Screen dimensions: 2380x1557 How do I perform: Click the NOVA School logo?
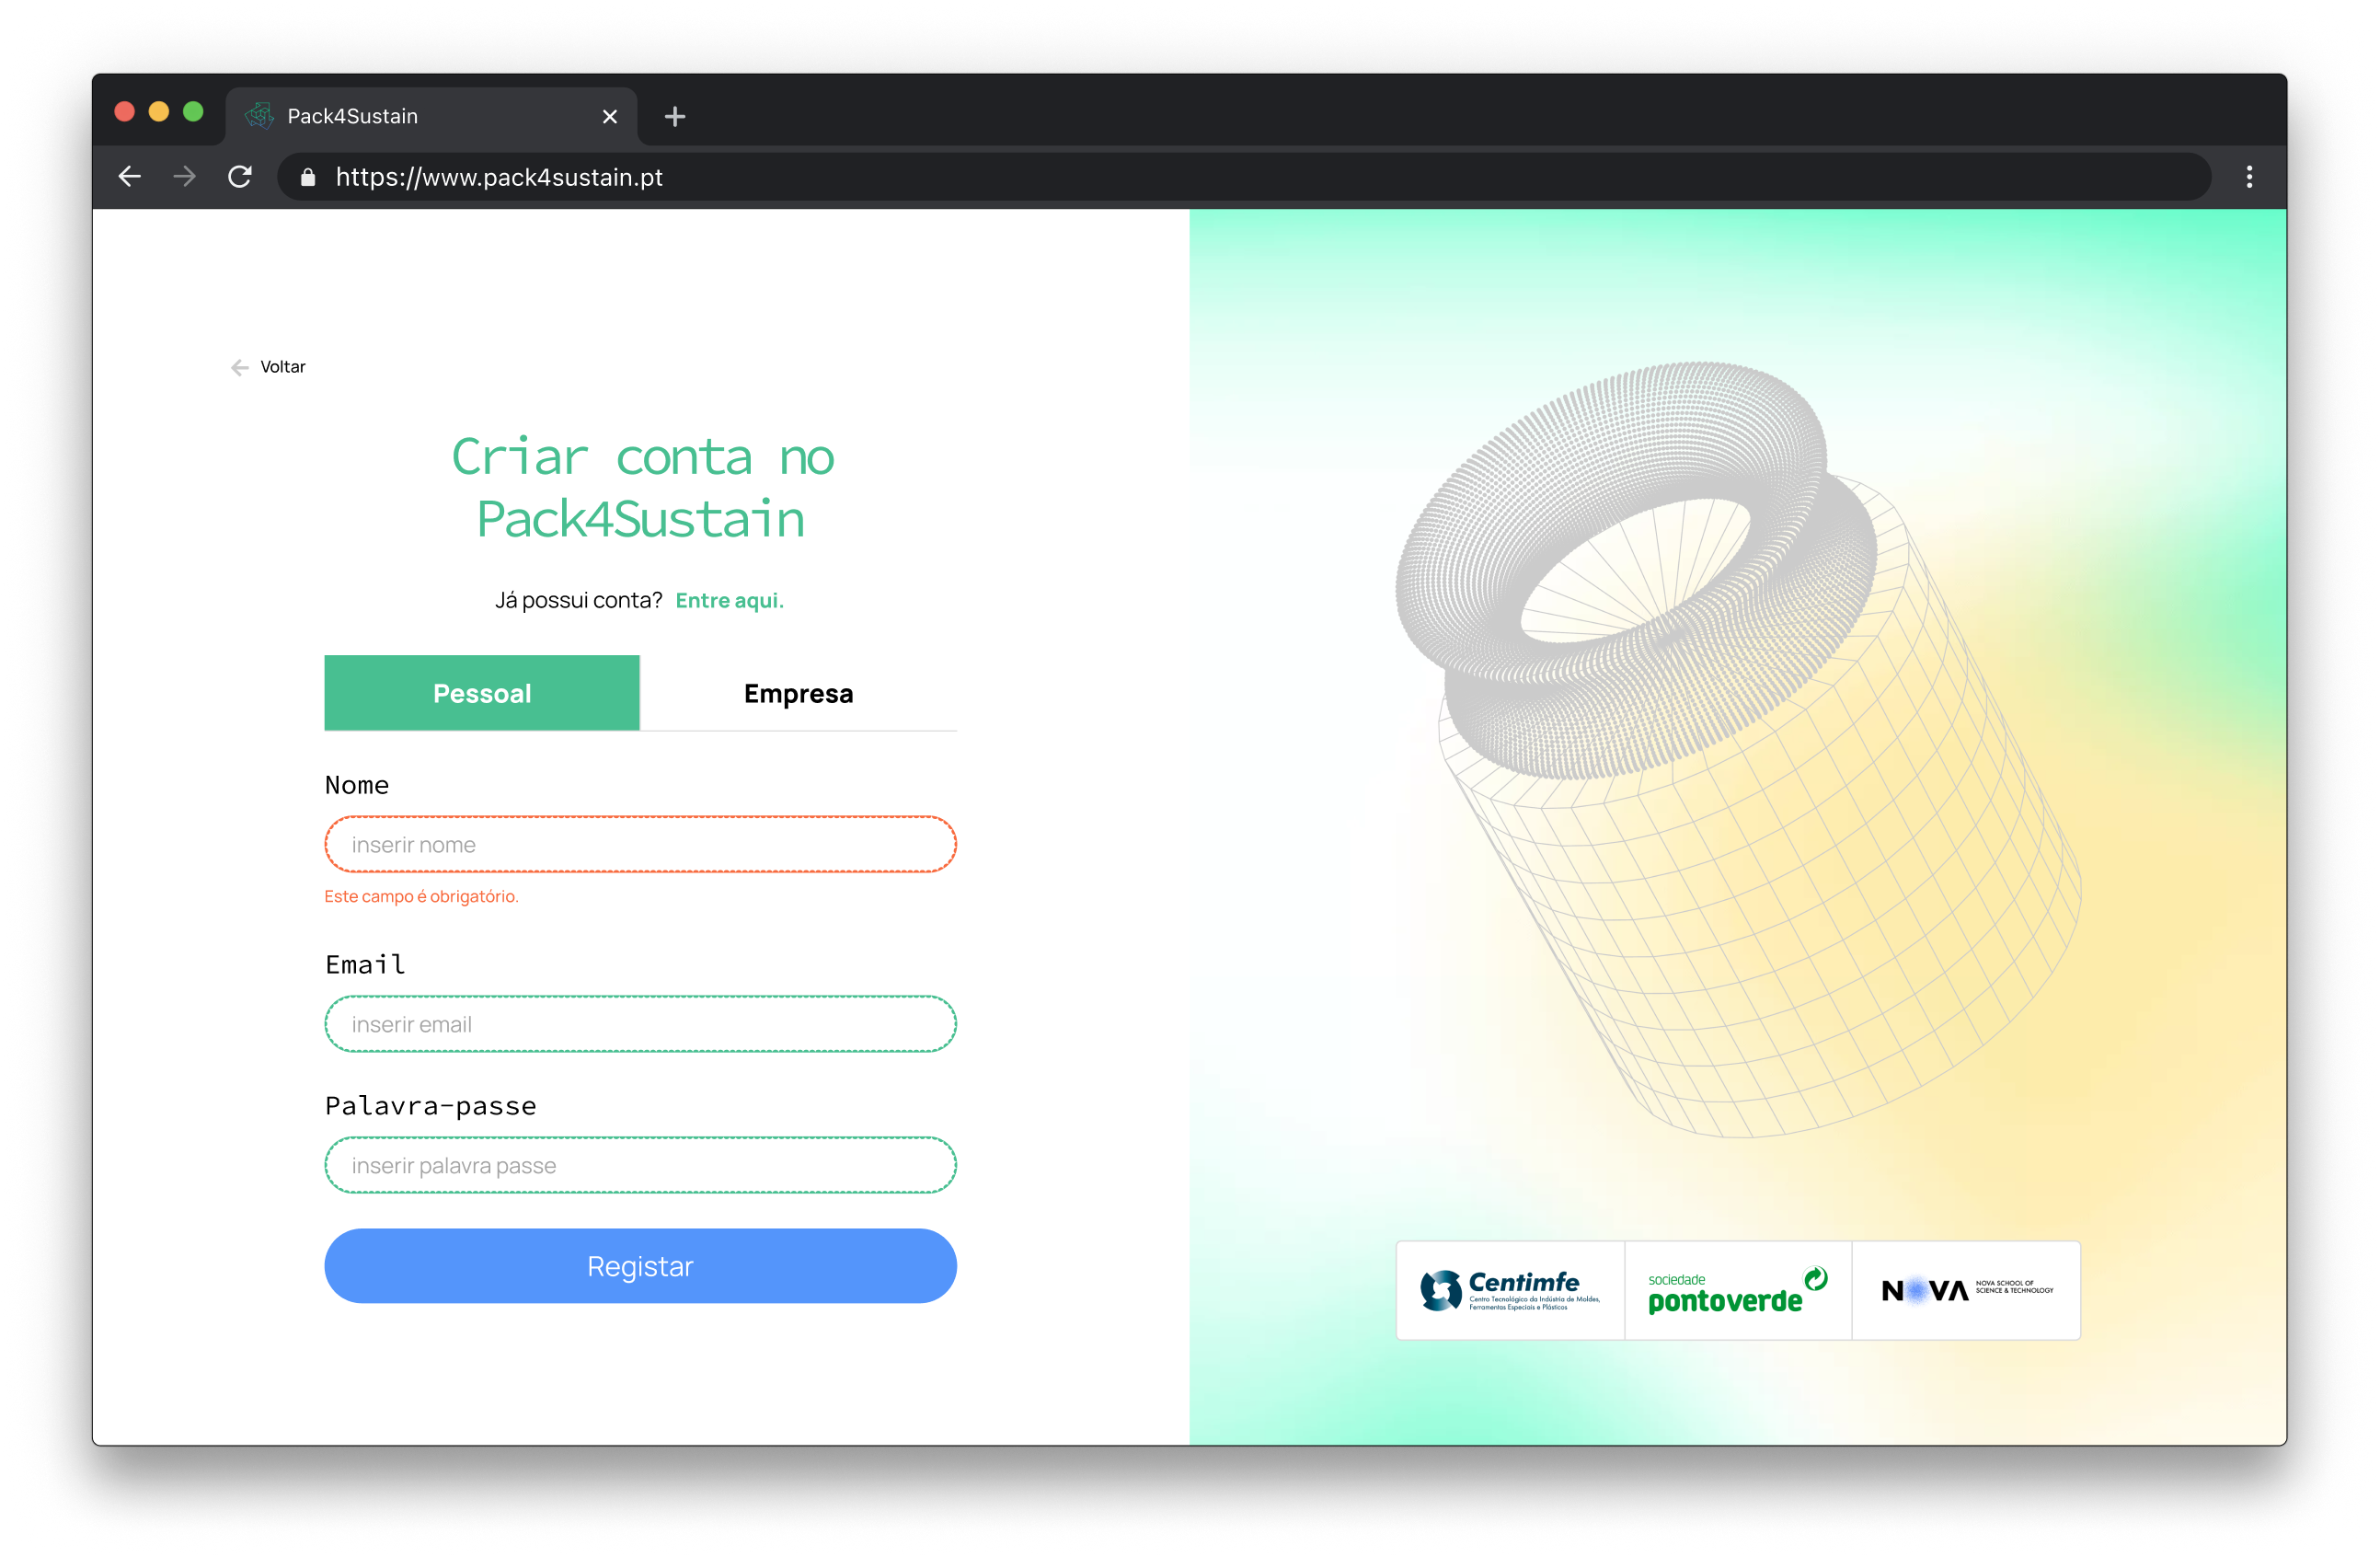coord(1966,1290)
